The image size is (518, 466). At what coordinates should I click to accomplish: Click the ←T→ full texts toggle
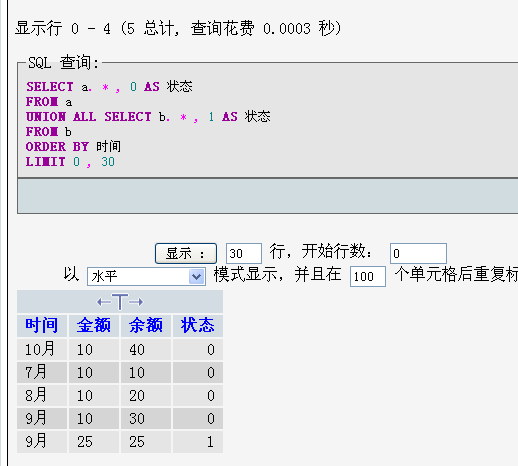(120, 302)
